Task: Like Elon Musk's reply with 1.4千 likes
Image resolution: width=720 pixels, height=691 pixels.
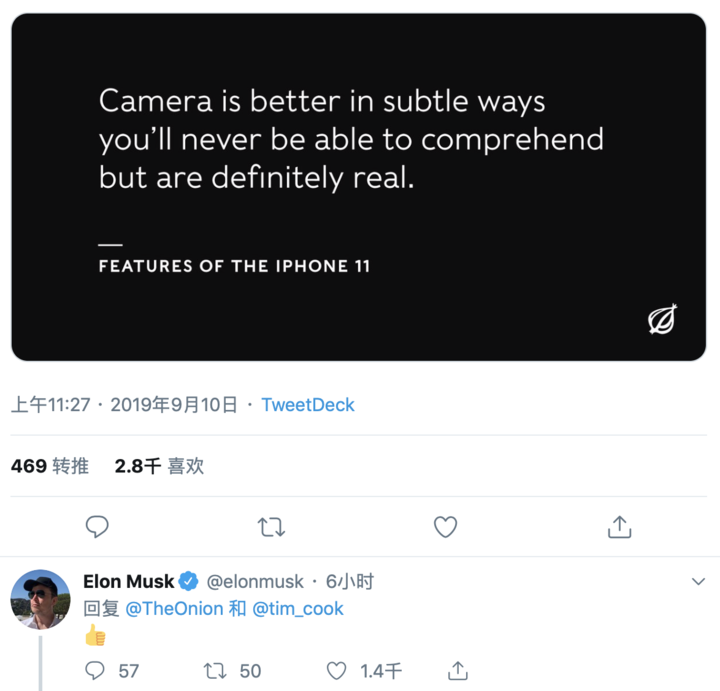Action: click(x=336, y=671)
